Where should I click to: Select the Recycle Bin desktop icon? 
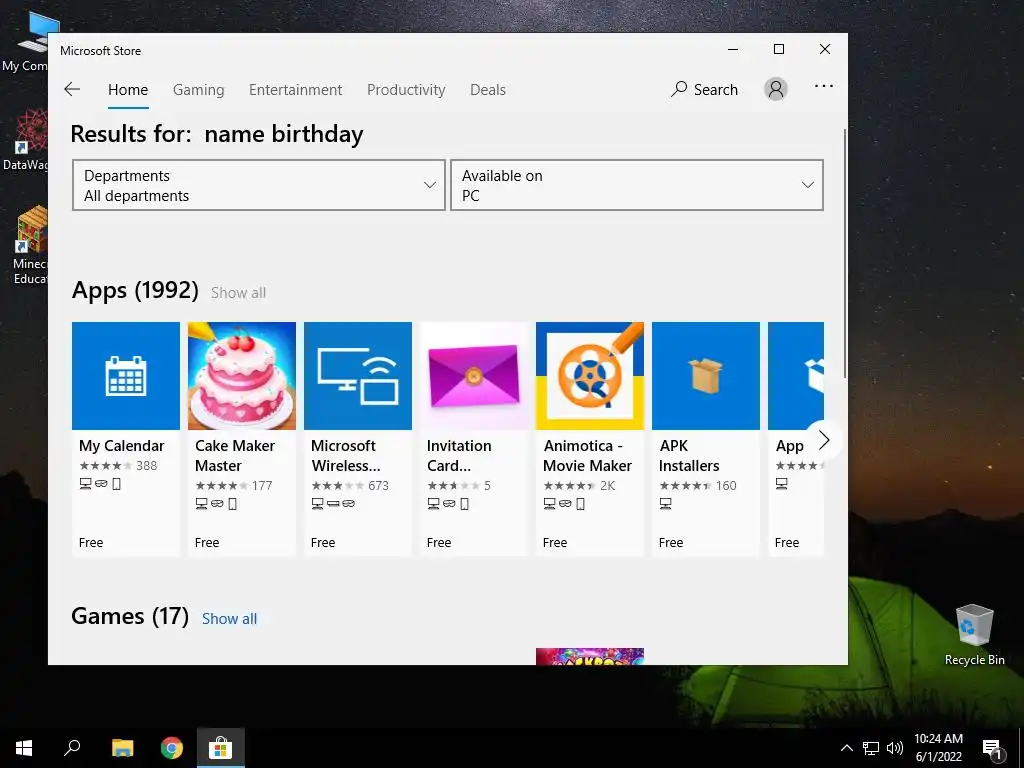pos(974,634)
